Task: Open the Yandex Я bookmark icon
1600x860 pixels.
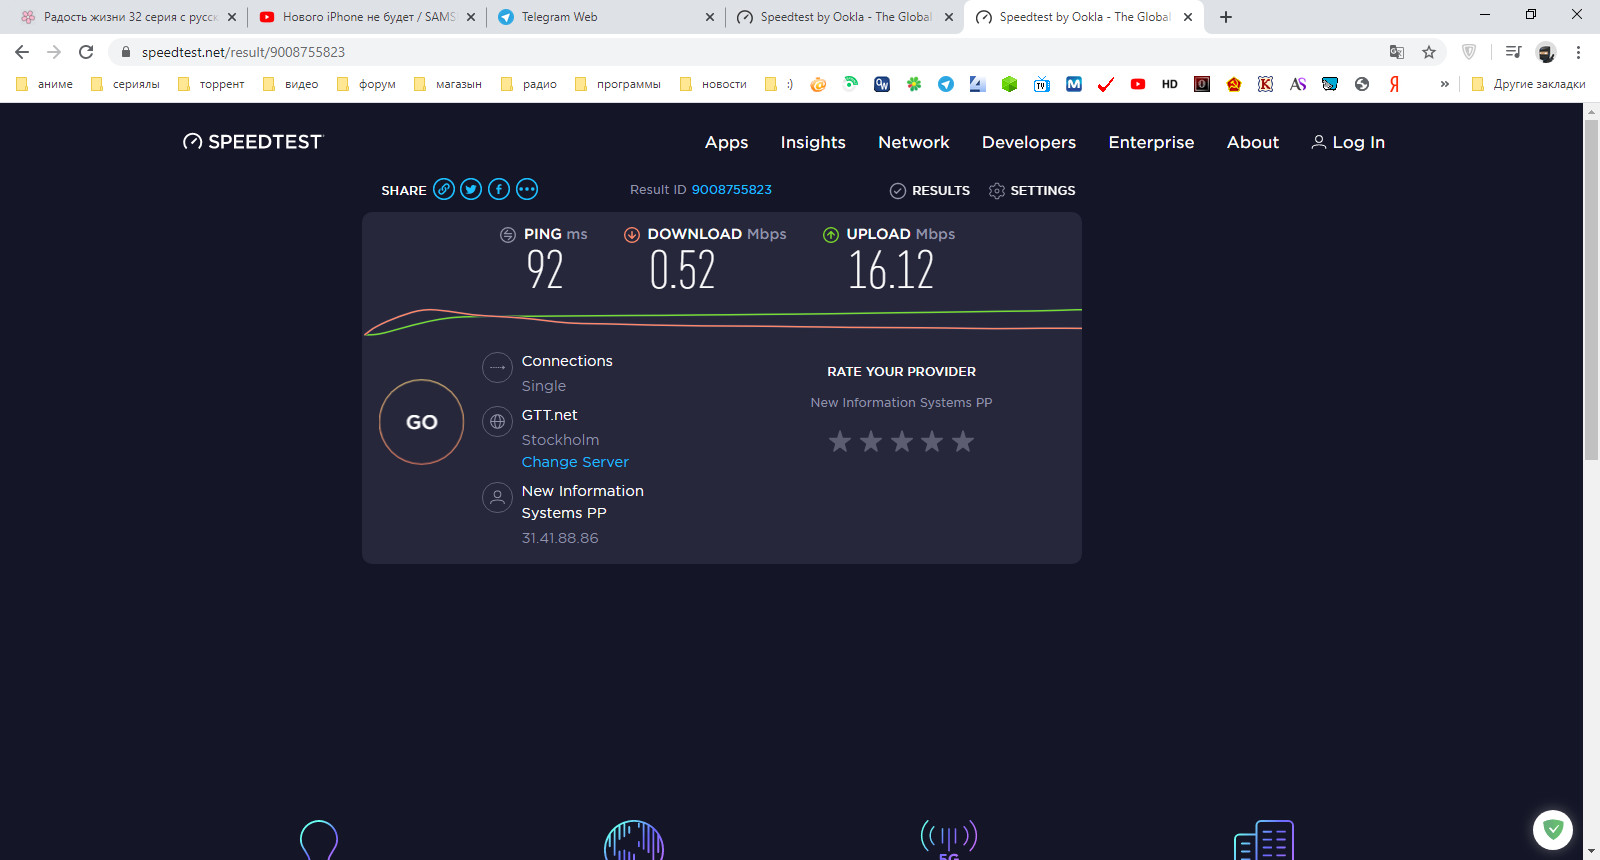Action: point(1394,84)
